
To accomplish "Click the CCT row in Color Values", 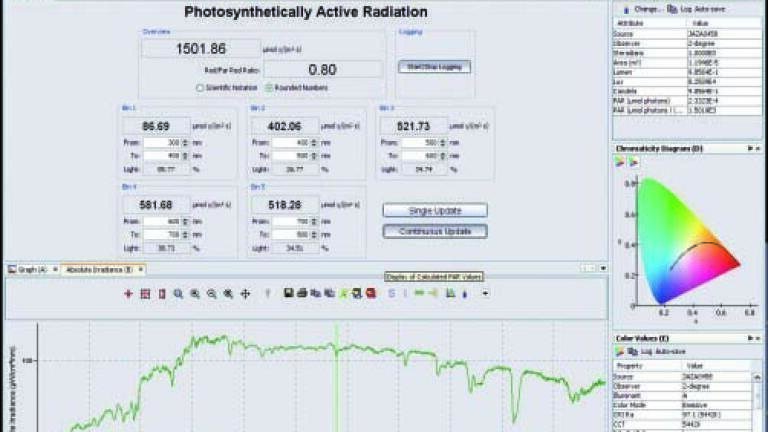I will (682, 424).
